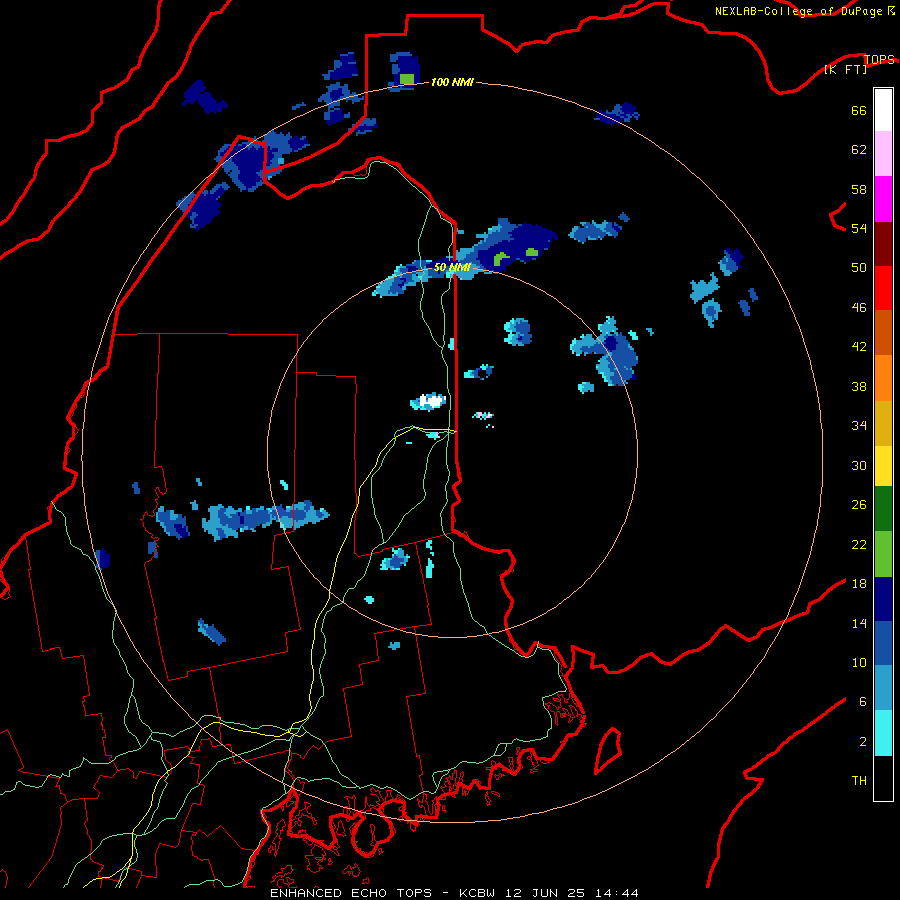Click the cyan legend swatch between 6 and 2

883,733
